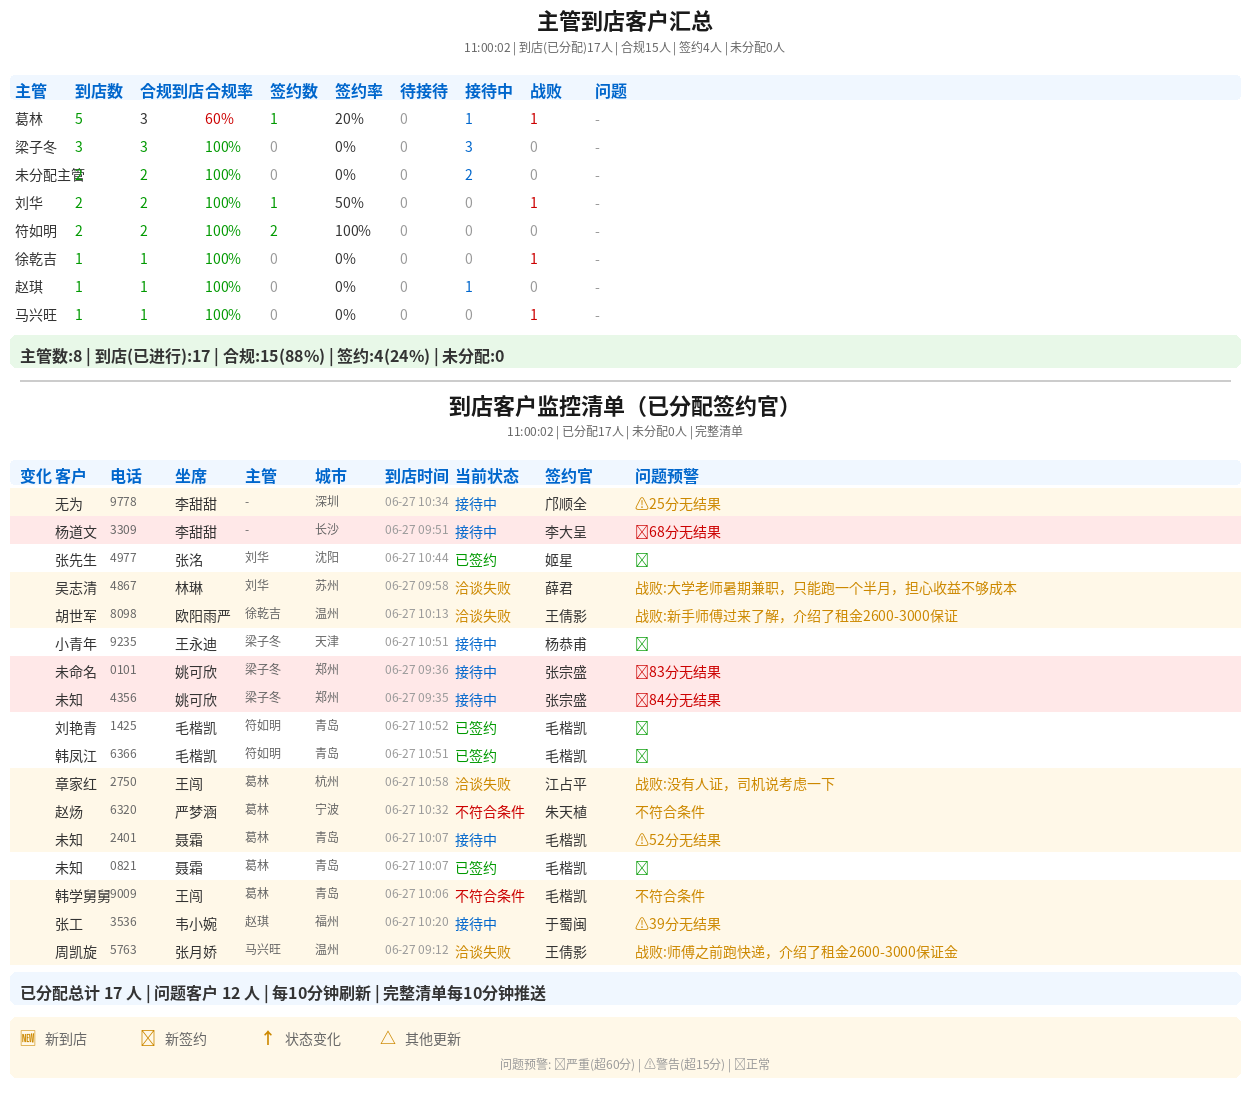This screenshot has width=1250, height=1120.
Task: Click the title 主管到店客户汇总
Action: 625,21
